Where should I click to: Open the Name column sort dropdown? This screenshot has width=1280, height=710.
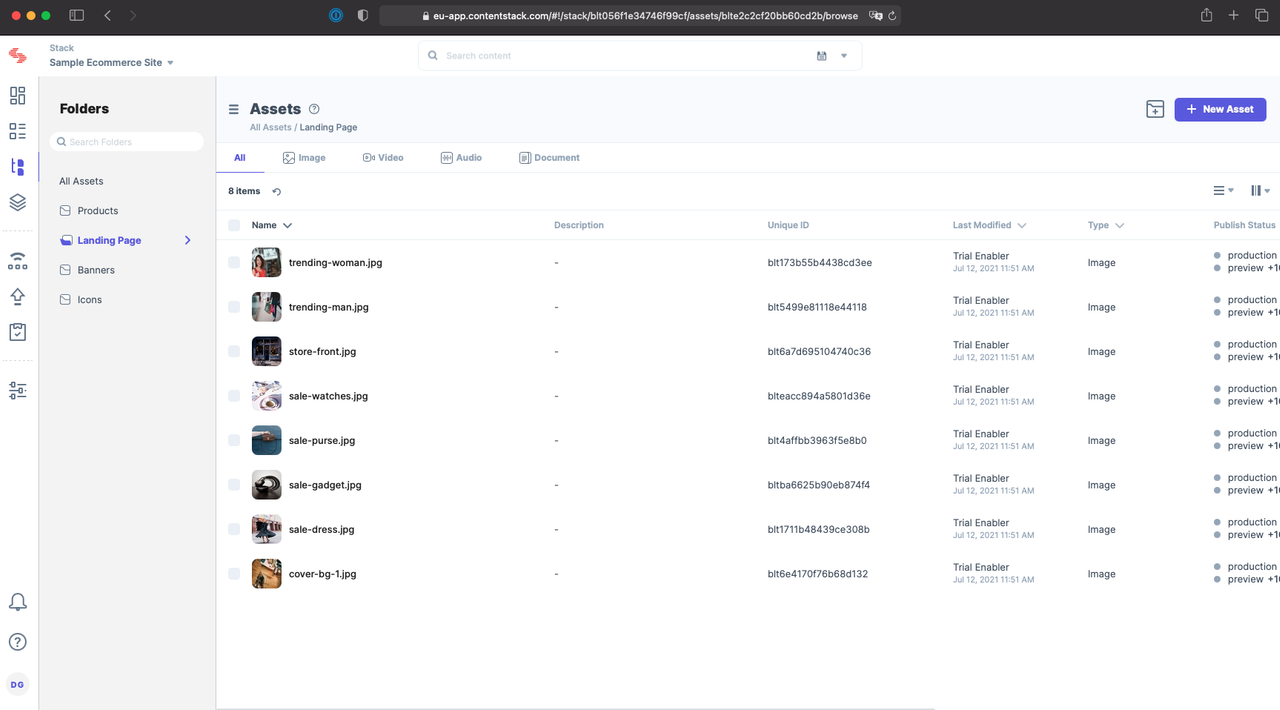tap(287, 225)
